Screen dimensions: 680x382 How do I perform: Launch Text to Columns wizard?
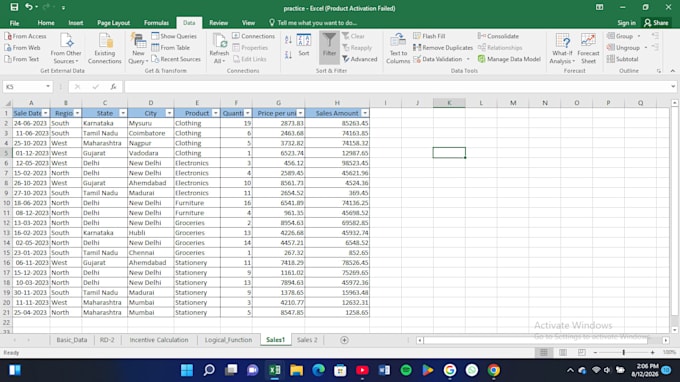pyautogui.click(x=398, y=49)
